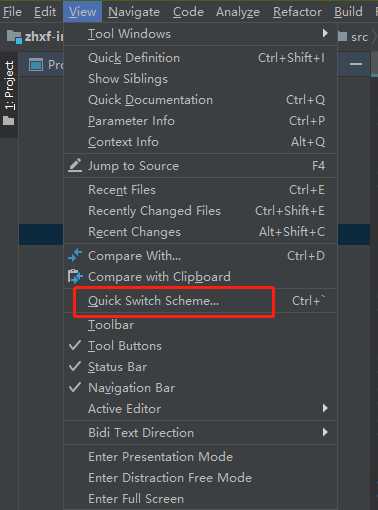The image size is (378, 510).
Task: Open the 1: Project side tool tab
Action: click(9, 94)
